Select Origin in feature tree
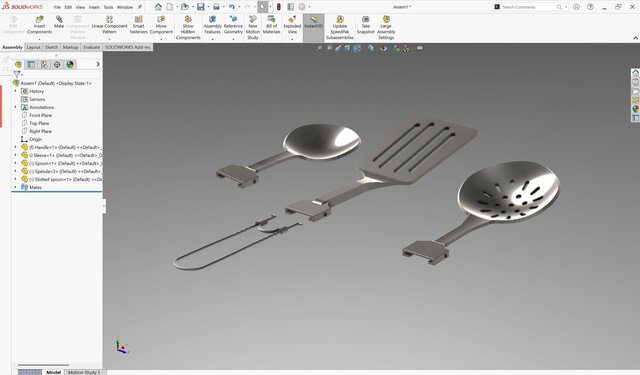The width and height of the screenshot is (640, 375). coord(36,139)
